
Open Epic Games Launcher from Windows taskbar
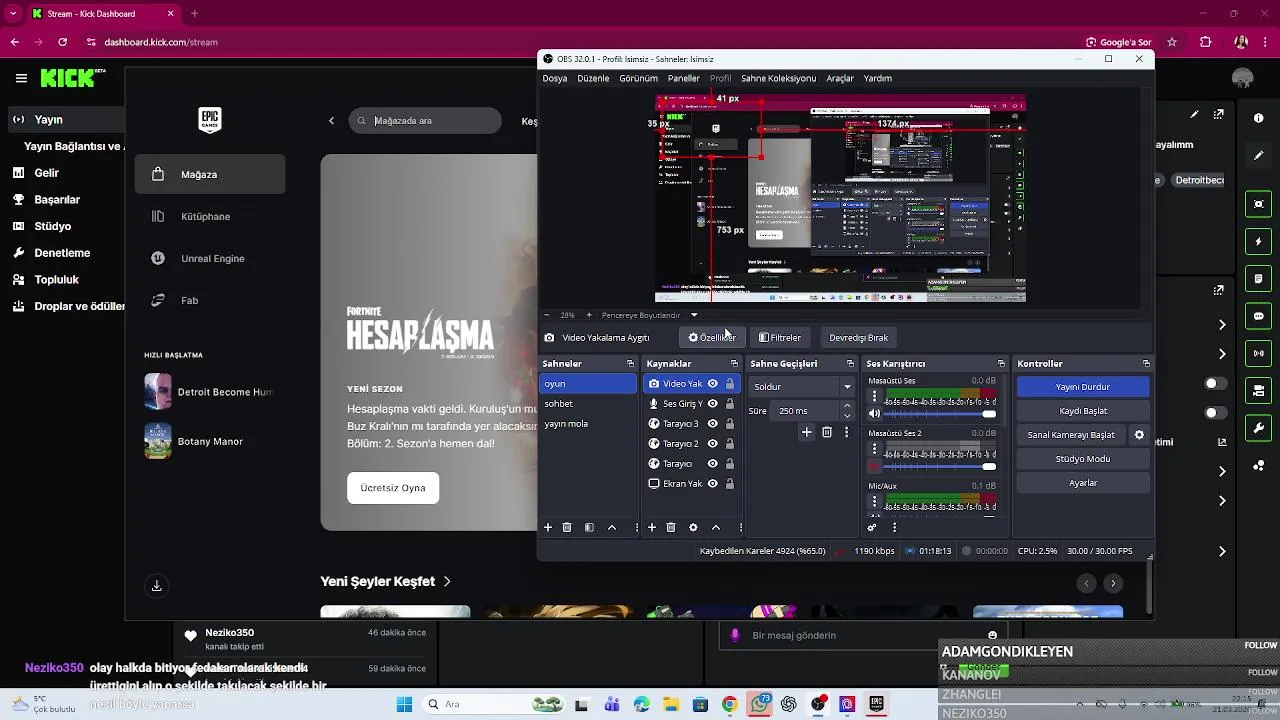[x=876, y=704]
